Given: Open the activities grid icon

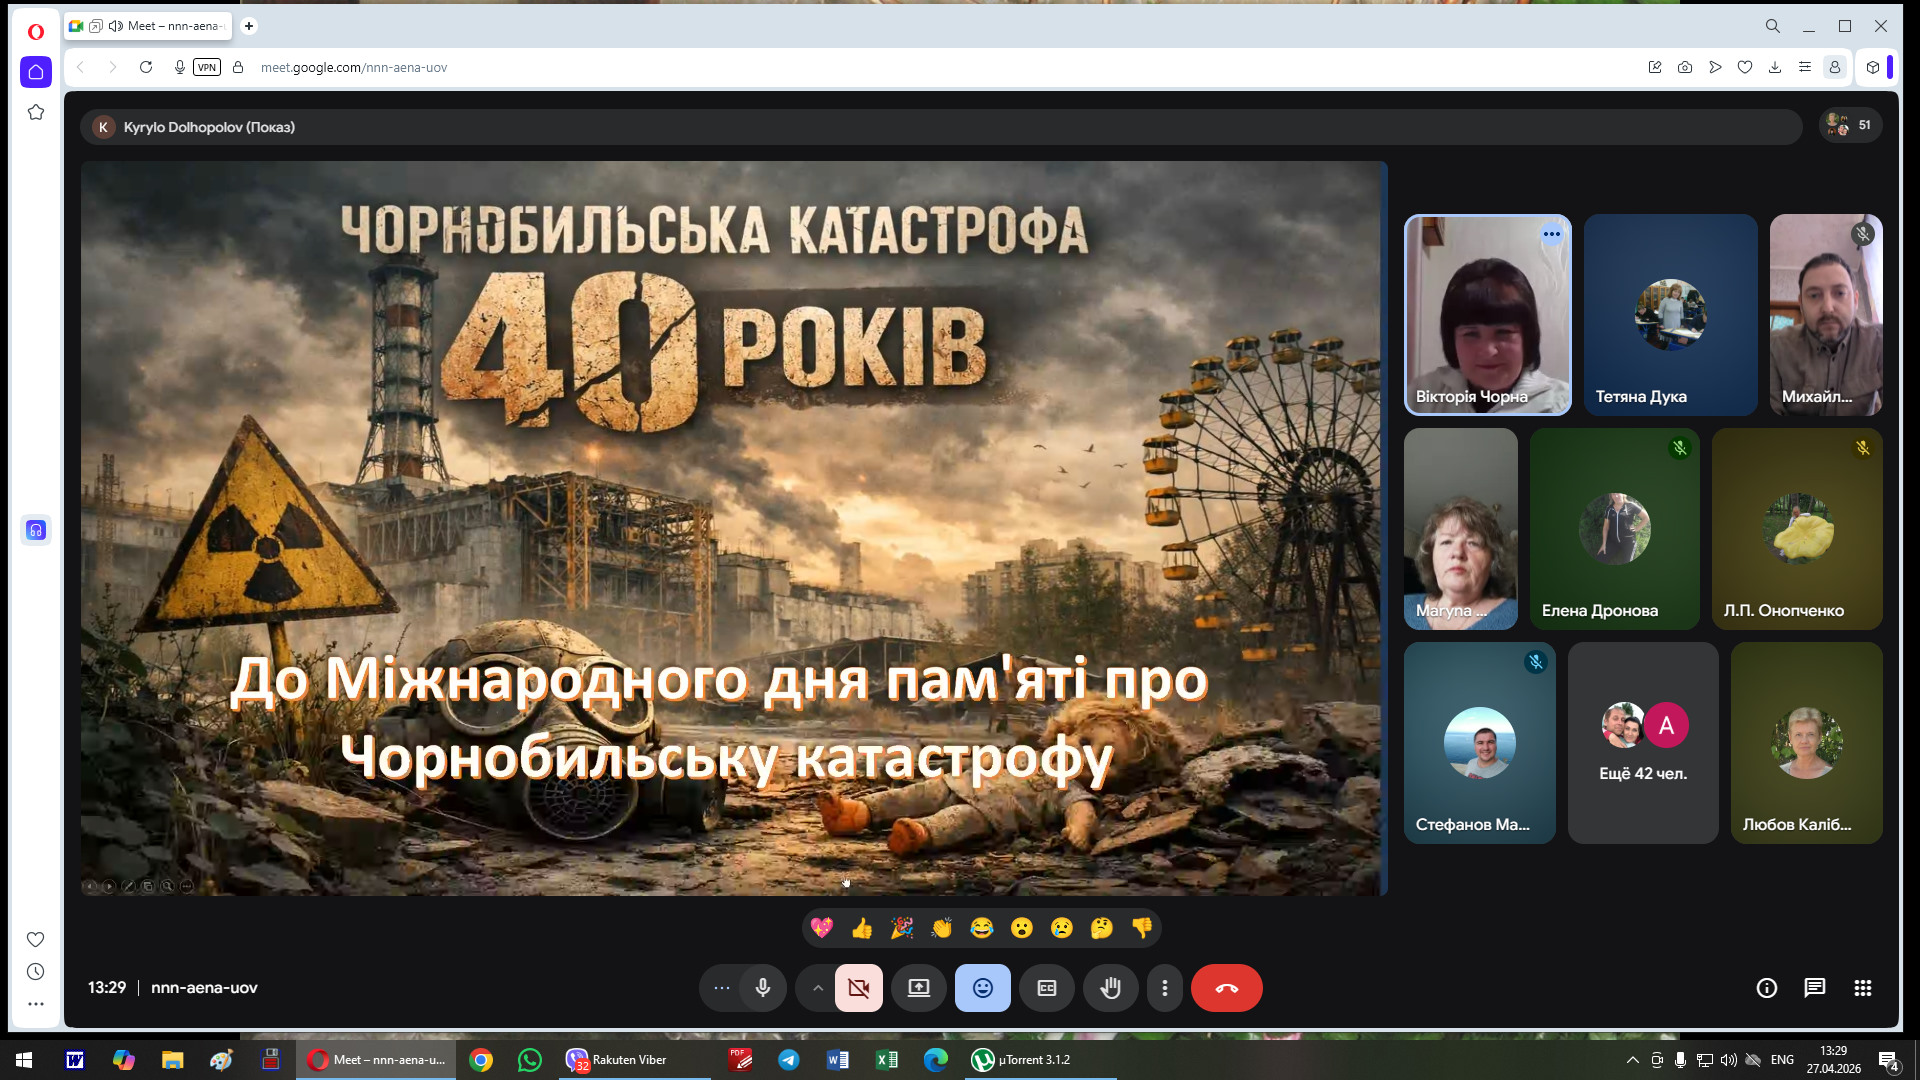Looking at the screenshot, I should [1862, 988].
